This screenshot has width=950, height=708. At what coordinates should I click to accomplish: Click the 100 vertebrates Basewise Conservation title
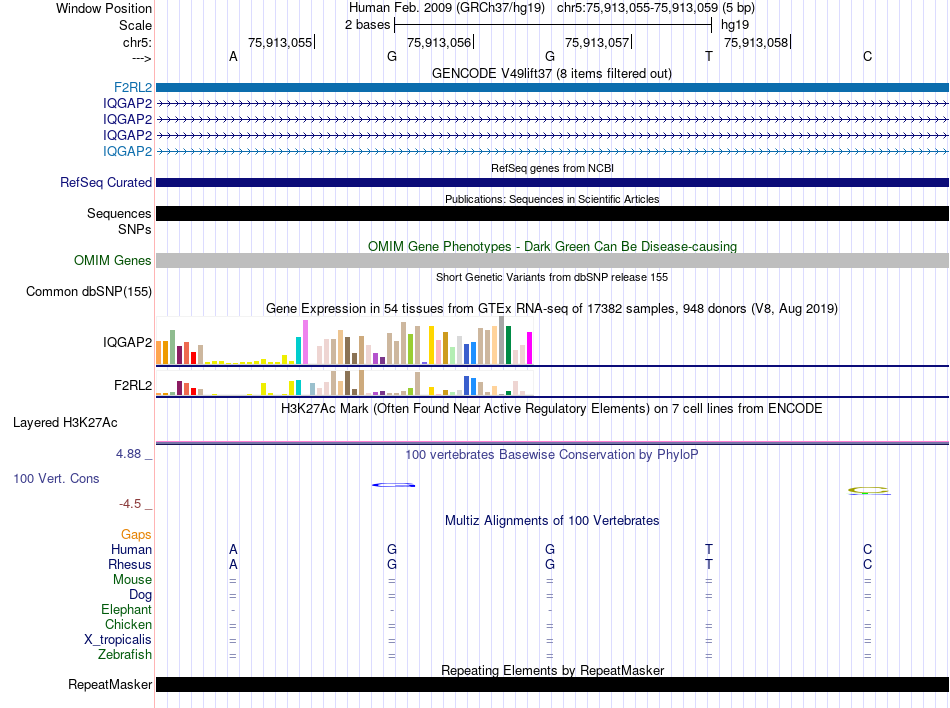pyautogui.click(x=552, y=455)
